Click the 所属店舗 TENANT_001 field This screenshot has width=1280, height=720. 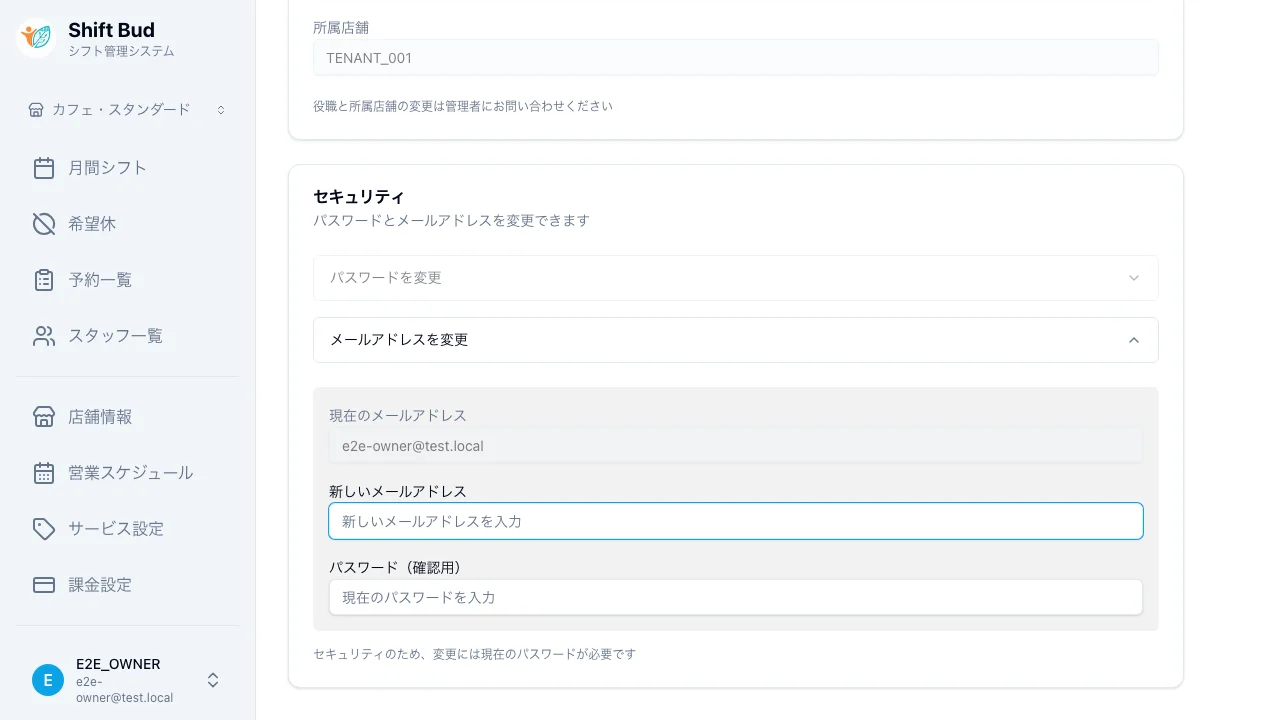pos(736,57)
